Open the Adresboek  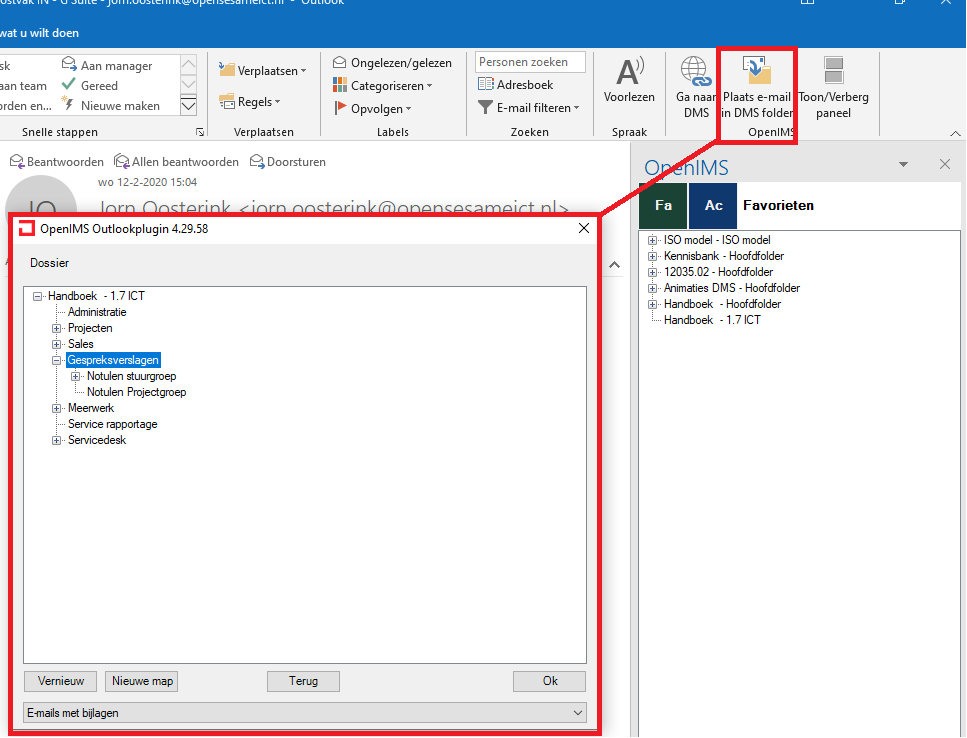(x=516, y=84)
